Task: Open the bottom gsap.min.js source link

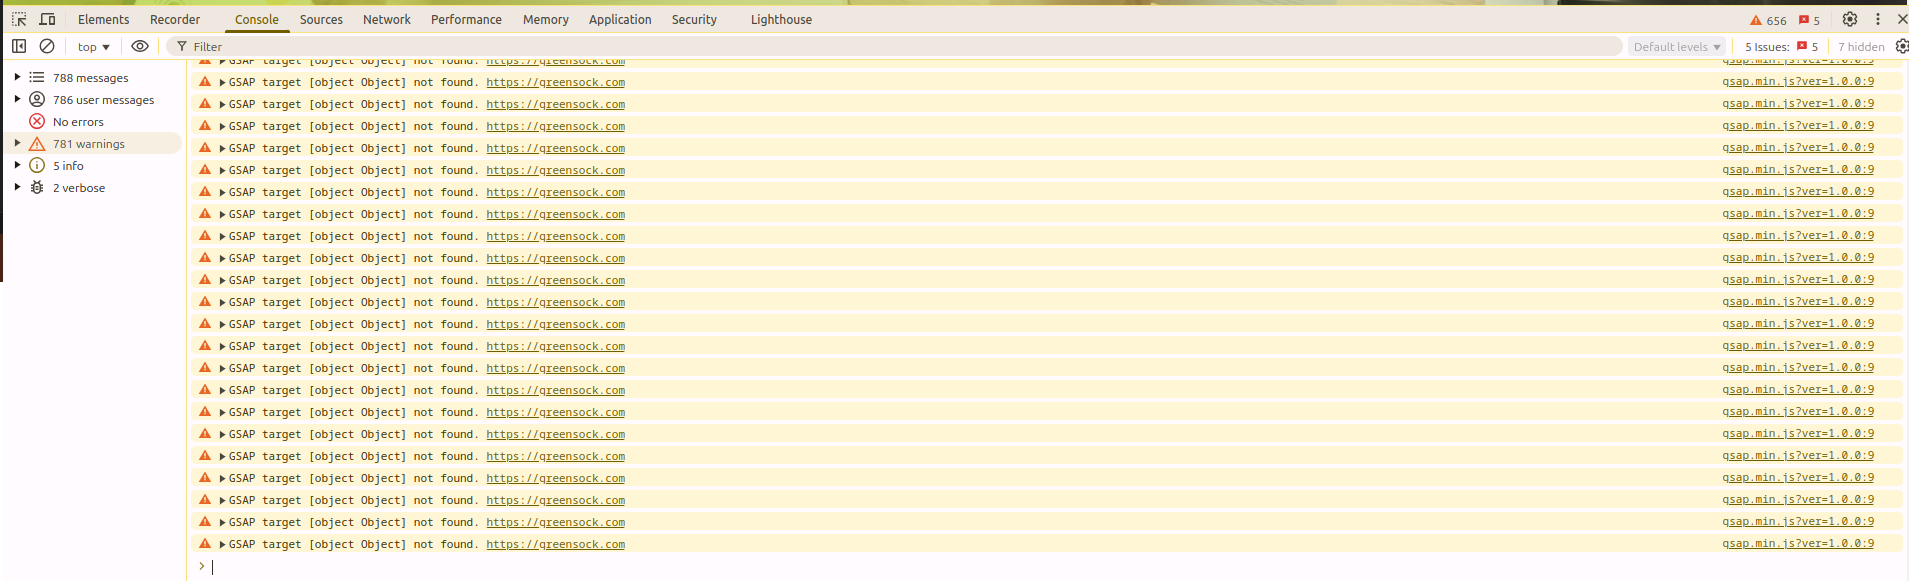Action: point(1797,544)
